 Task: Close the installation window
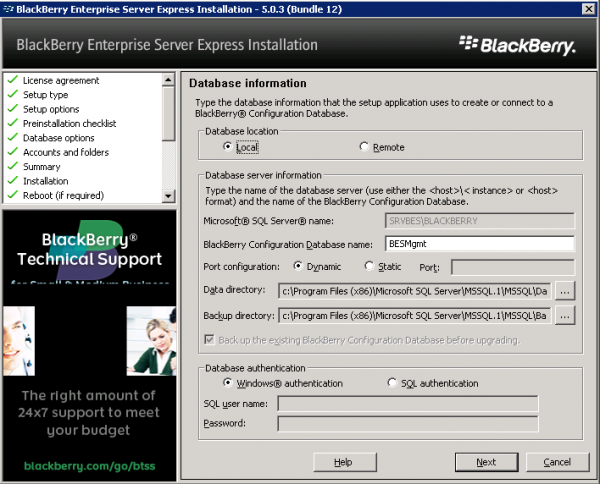pyautogui.click(x=588, y=9)
